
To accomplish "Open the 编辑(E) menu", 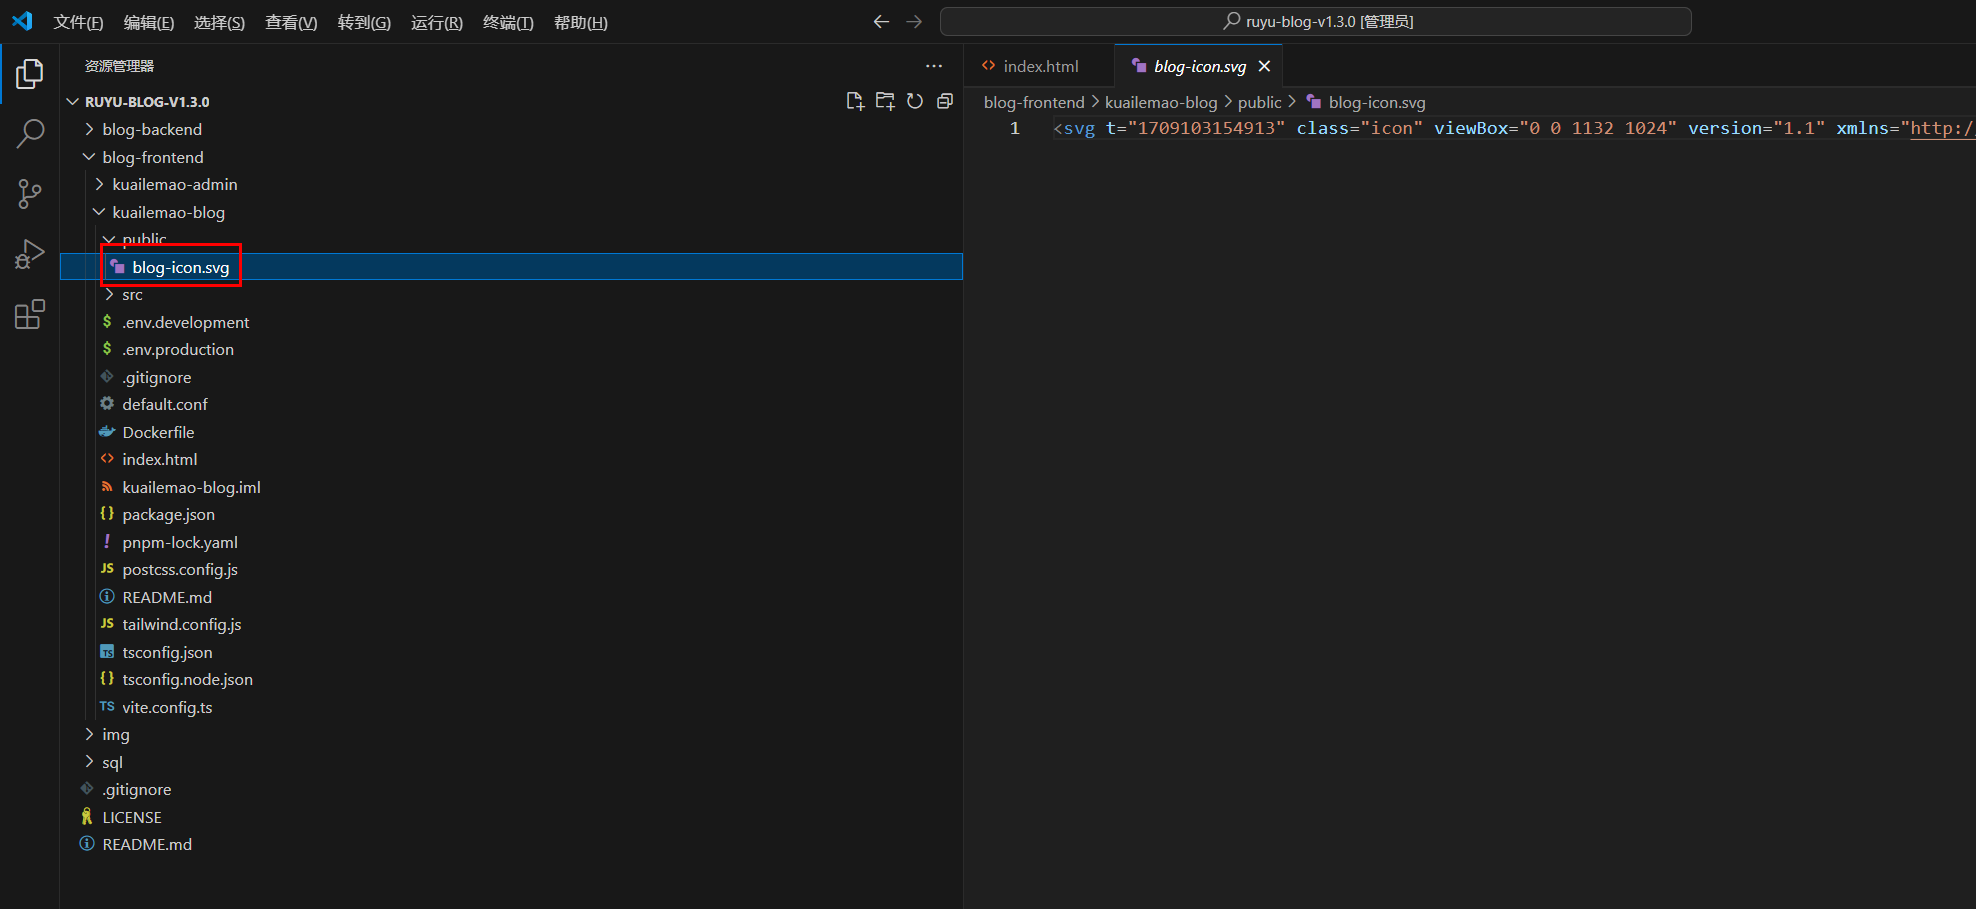I will coord(148,22).
